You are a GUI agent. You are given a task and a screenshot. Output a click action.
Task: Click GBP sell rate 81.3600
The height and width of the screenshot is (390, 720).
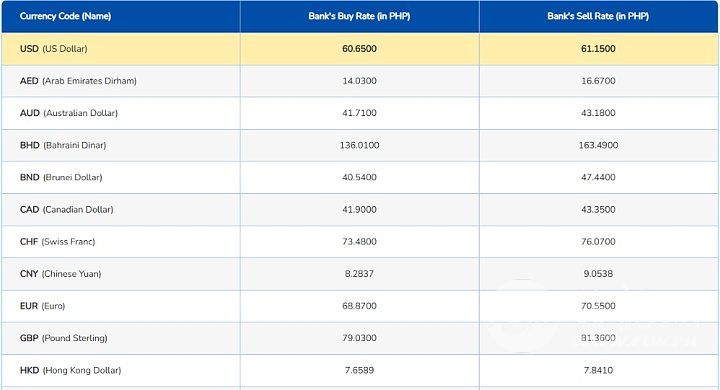598,338
